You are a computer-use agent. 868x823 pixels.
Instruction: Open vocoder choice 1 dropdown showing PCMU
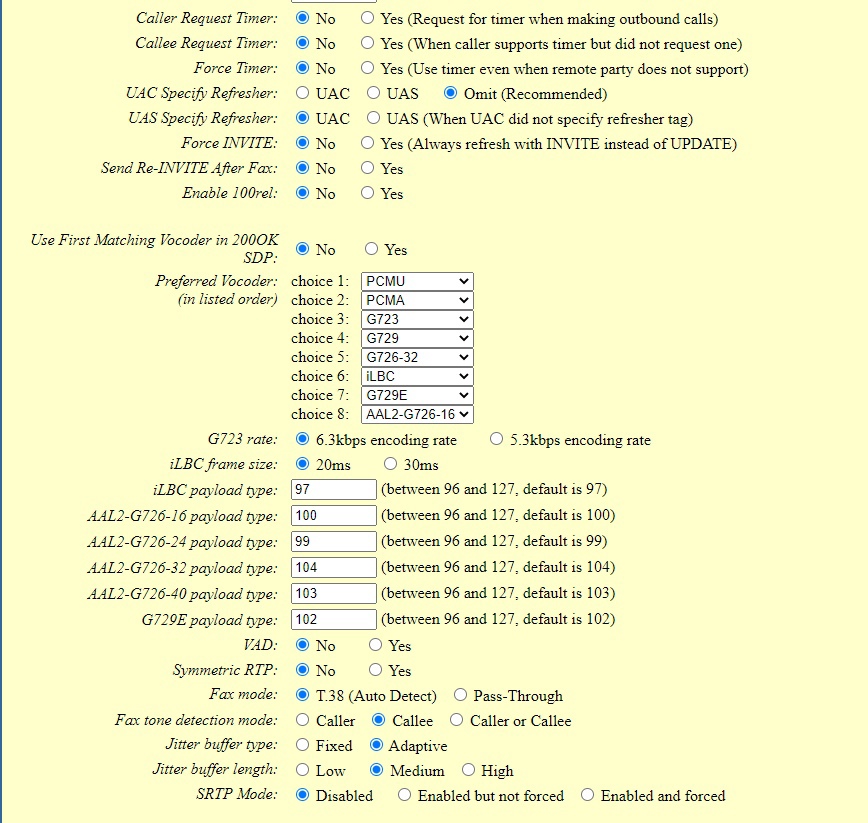point(417,281)
